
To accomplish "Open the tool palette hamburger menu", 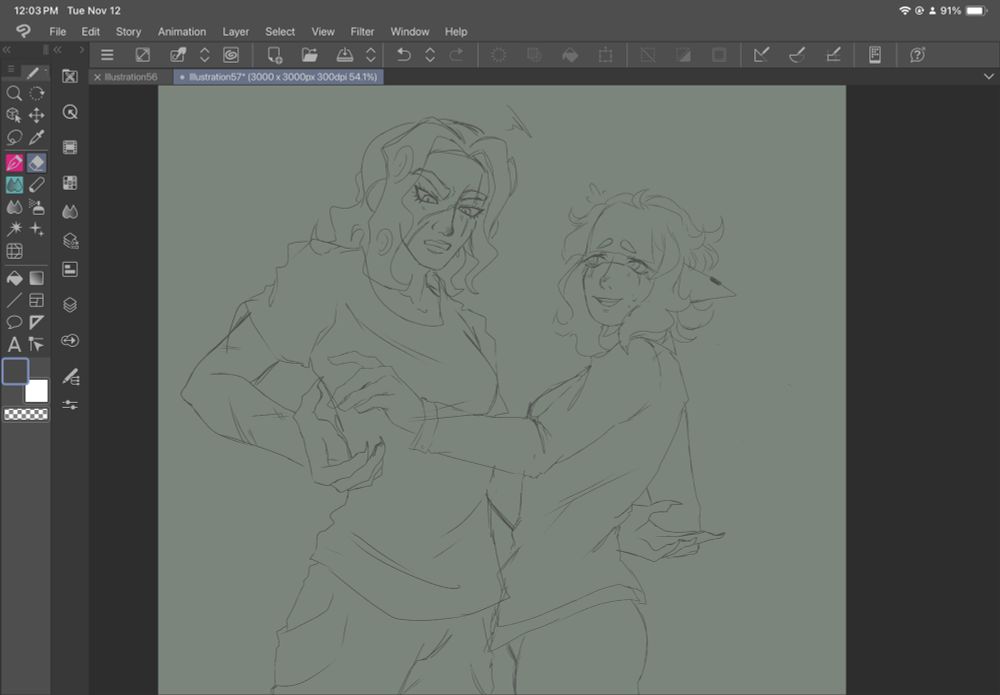I will (x=11, y=69).
